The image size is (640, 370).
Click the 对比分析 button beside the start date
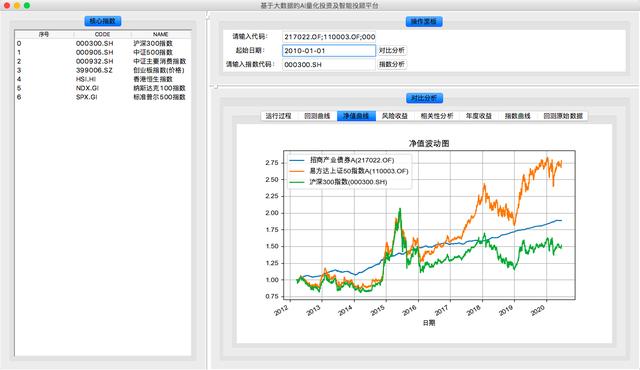391,51
